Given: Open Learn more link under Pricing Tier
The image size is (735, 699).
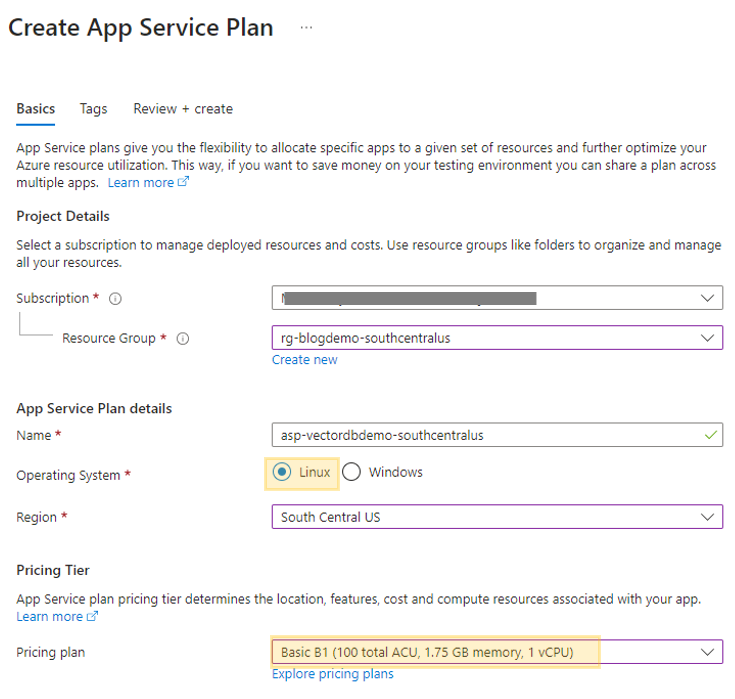Looking at the screenshot, I should [x=49, y=616].
